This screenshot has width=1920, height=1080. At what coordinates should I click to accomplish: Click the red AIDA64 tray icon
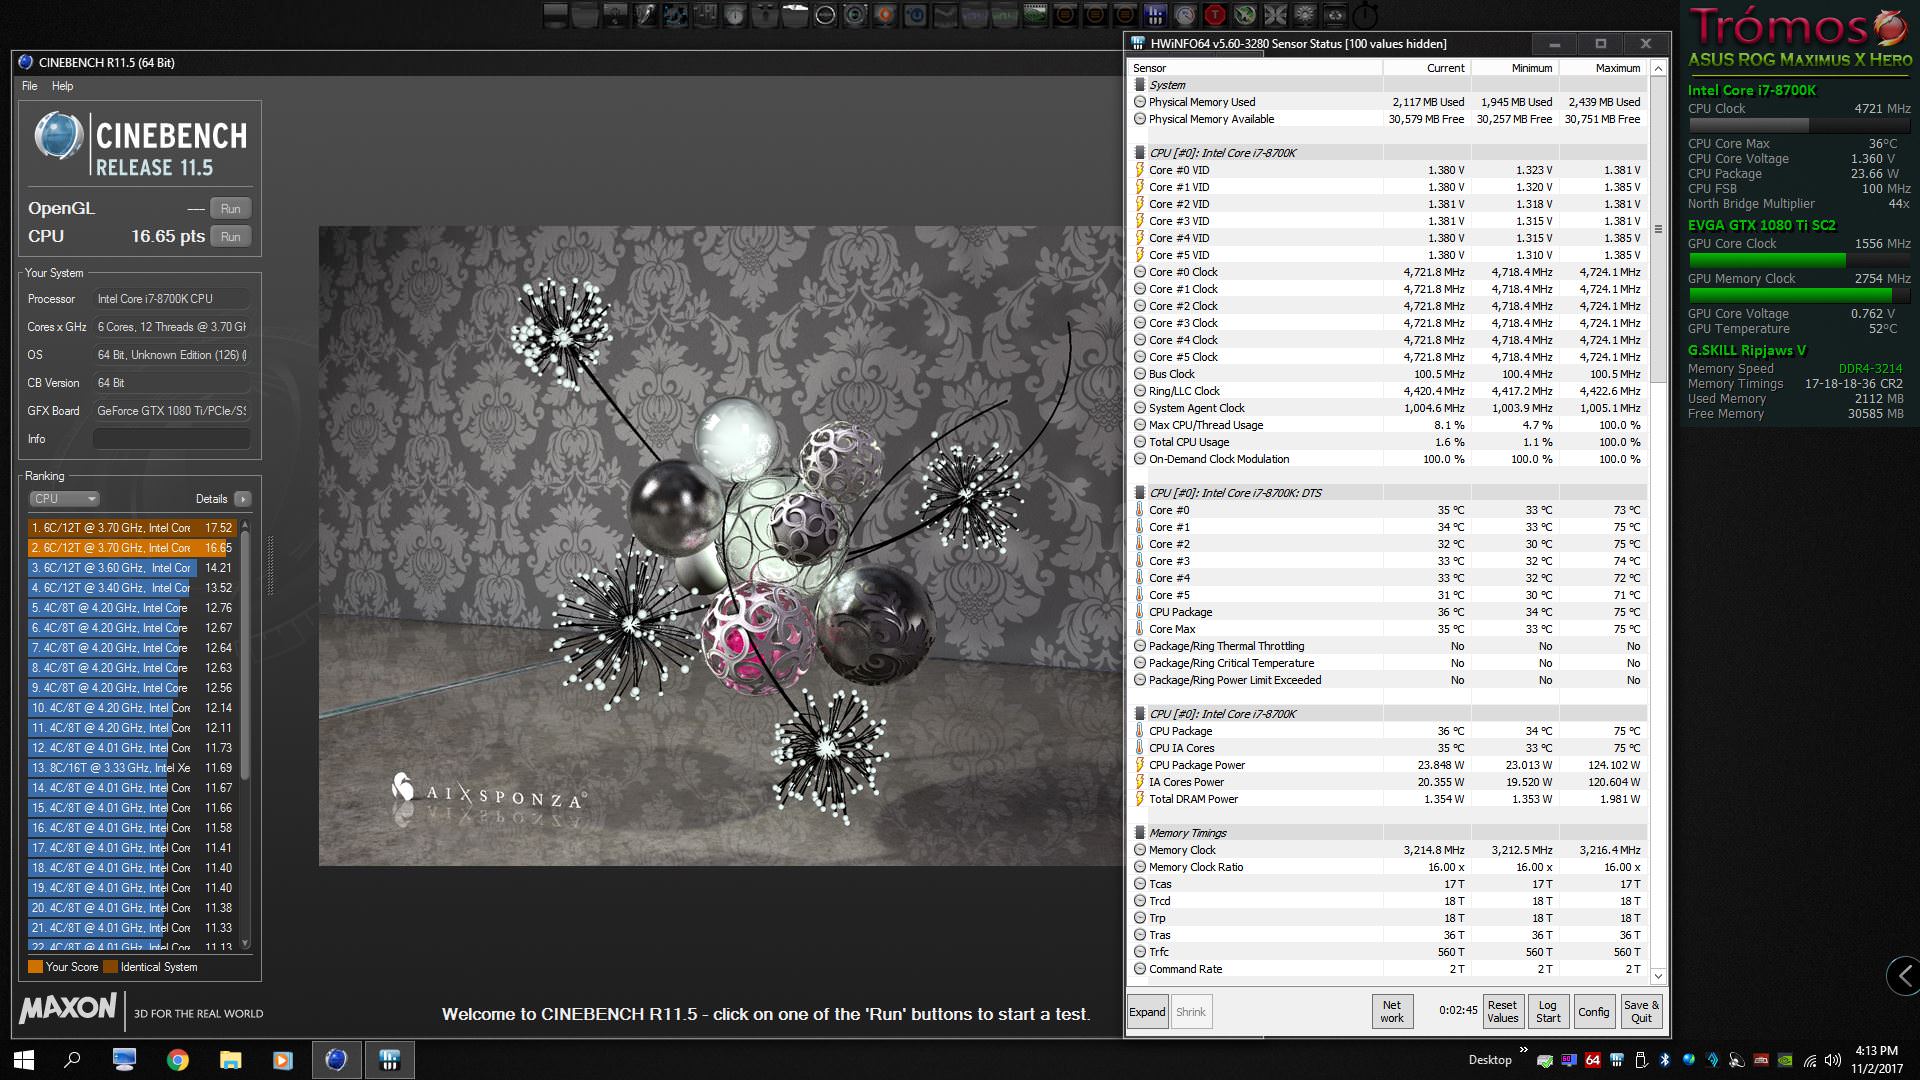coord(1593,1060)
